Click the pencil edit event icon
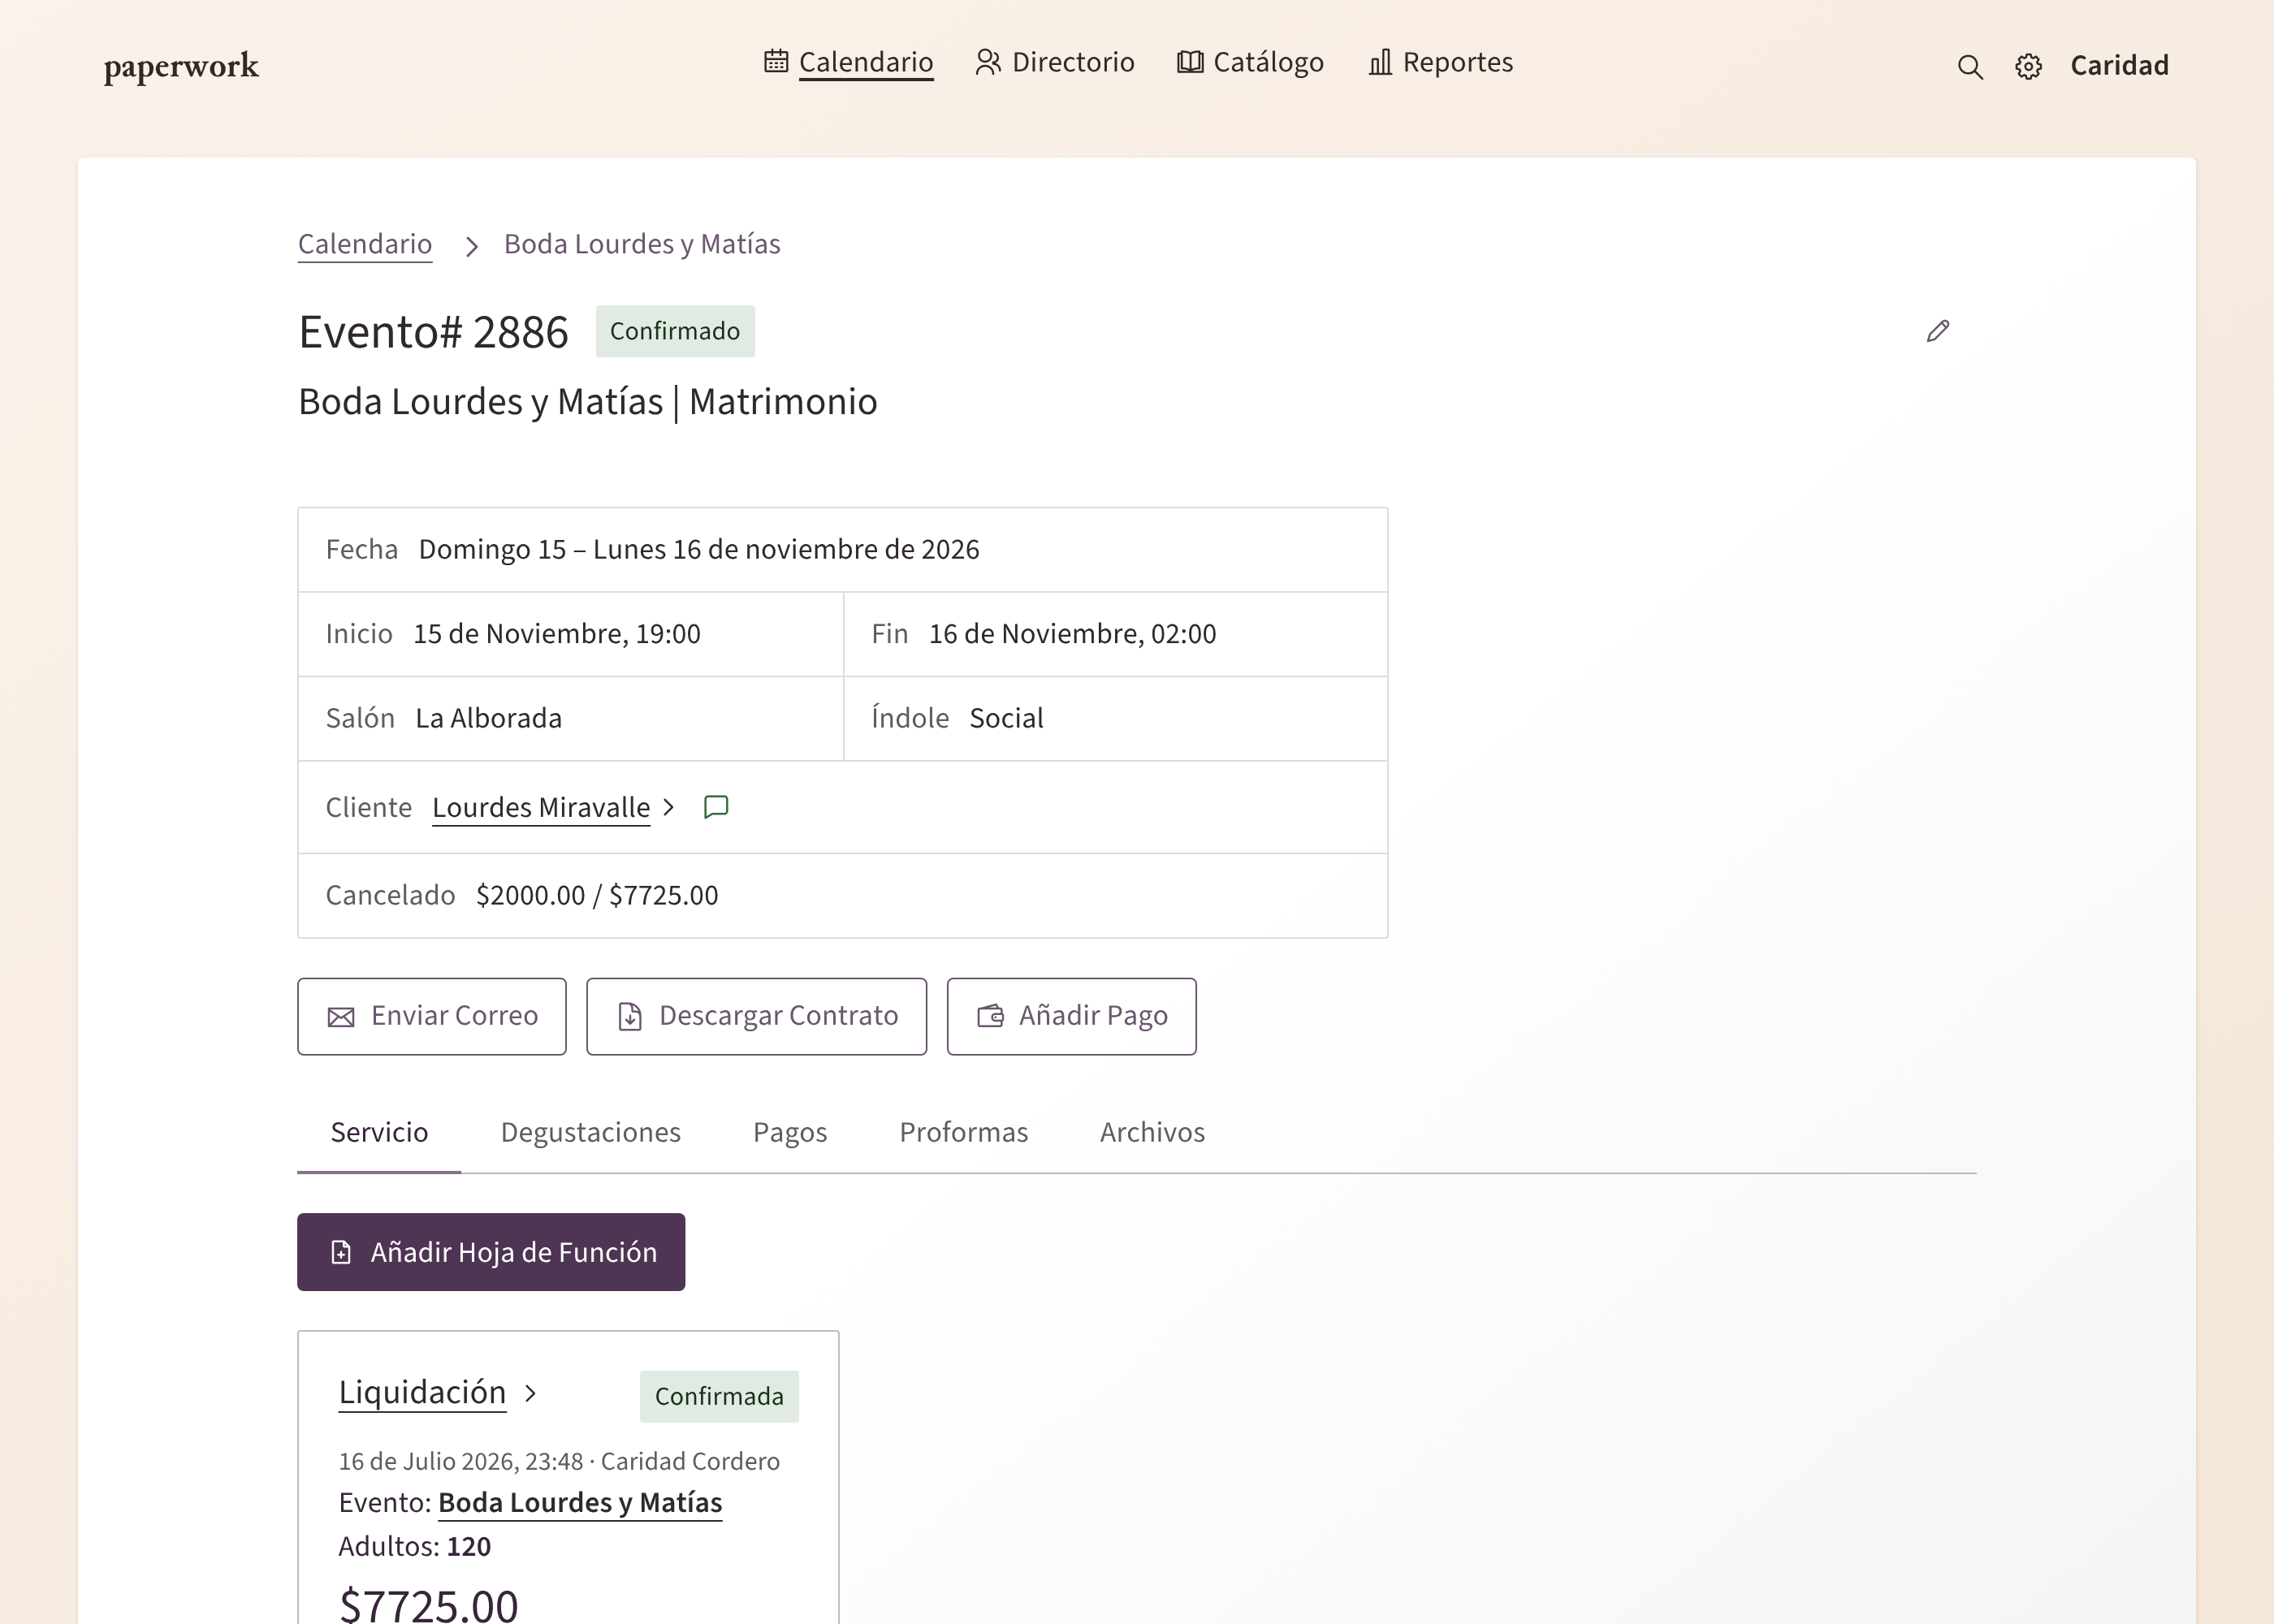 point(1938,331)
